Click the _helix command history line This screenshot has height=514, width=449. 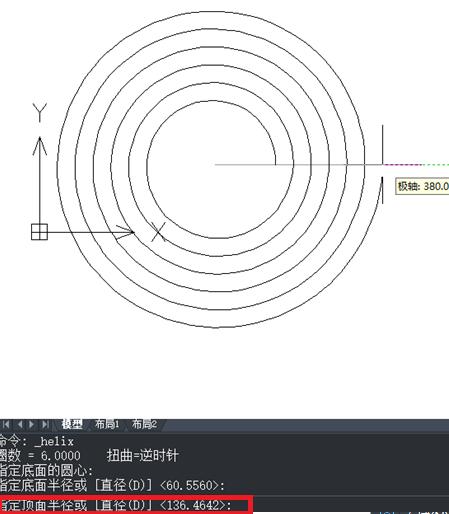coord(37,442)
